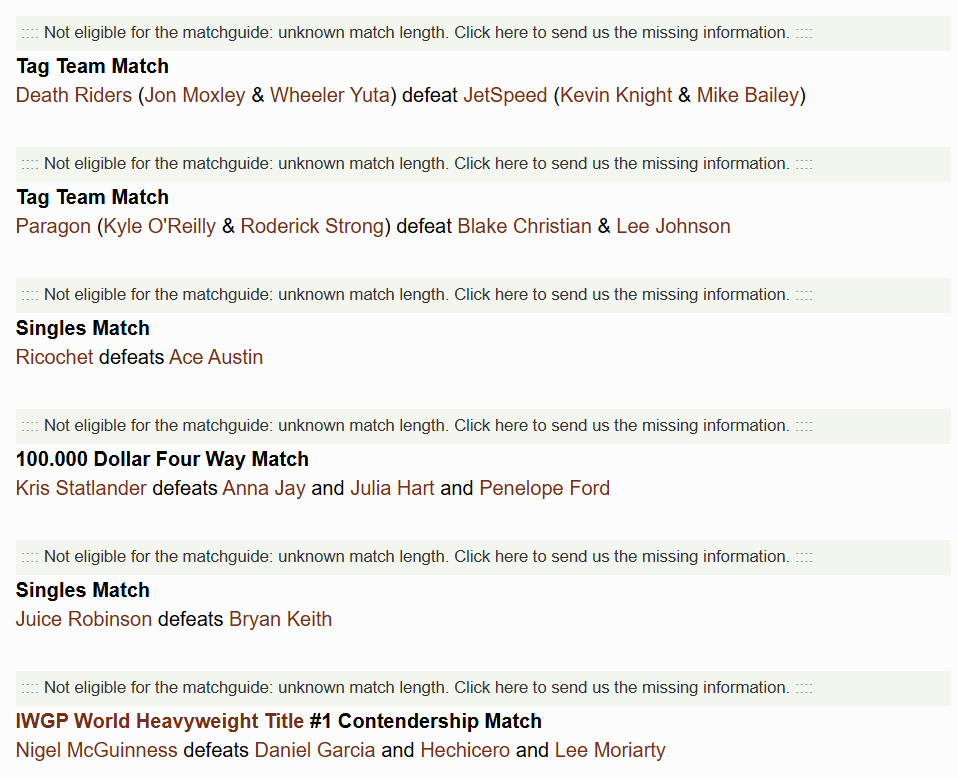Image resolution: width=958 pixels, height=778 pixels.
Task: Open Kyle O'Reilly's wrestler page
Action: [x=160, y=226]
